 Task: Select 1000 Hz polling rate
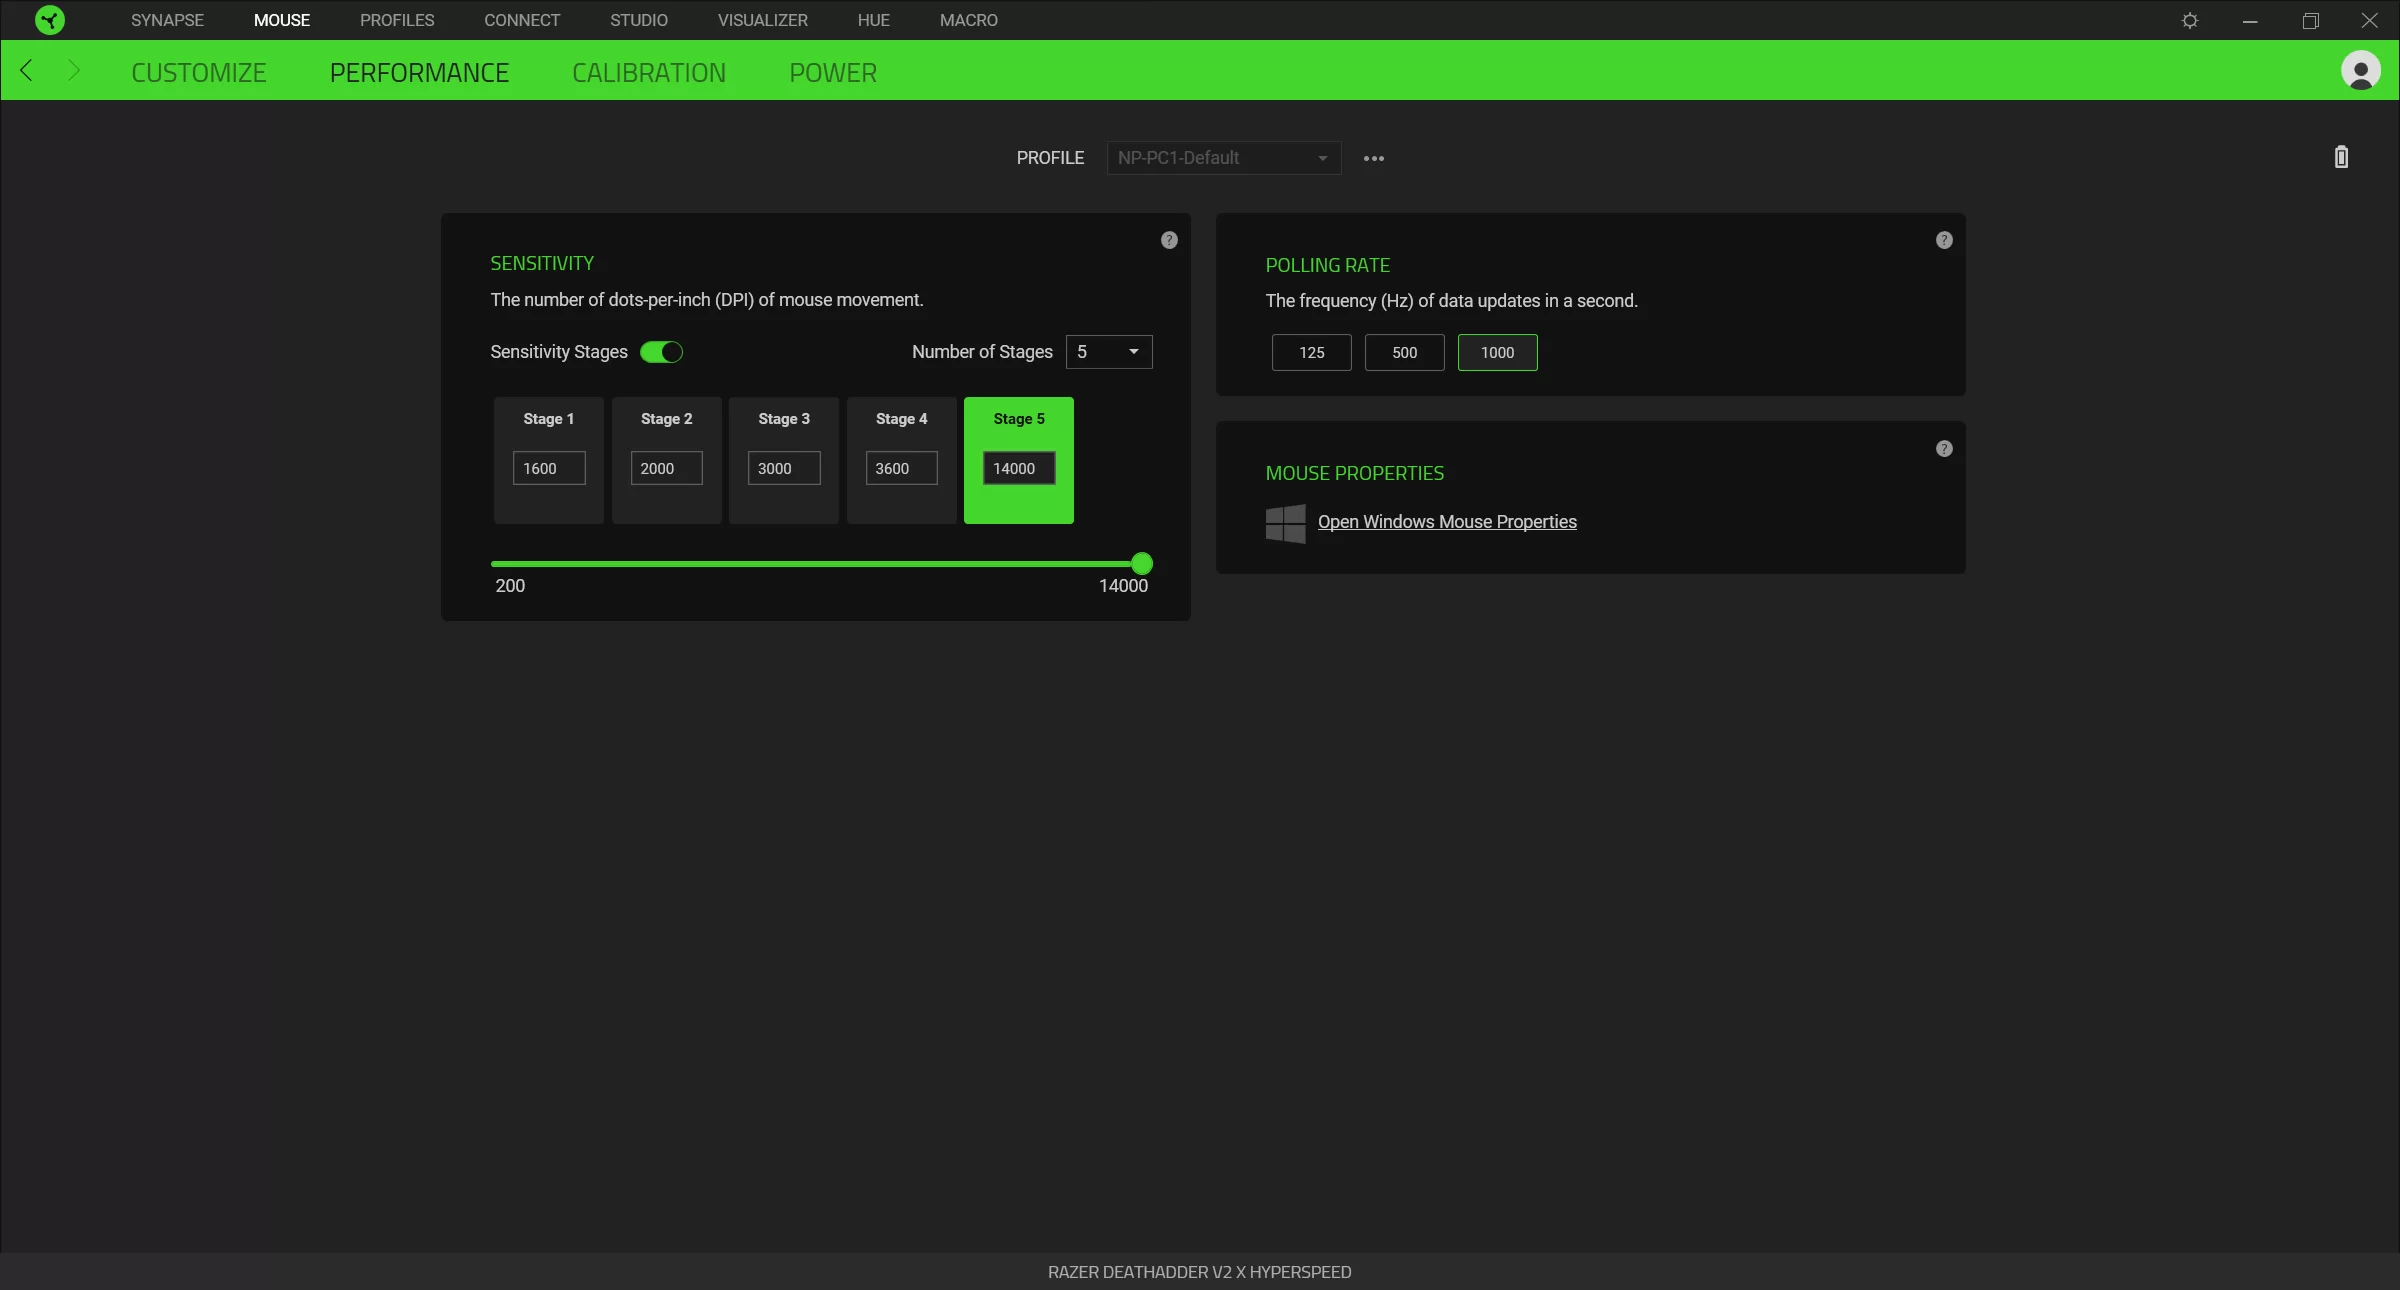(1498, 352)
